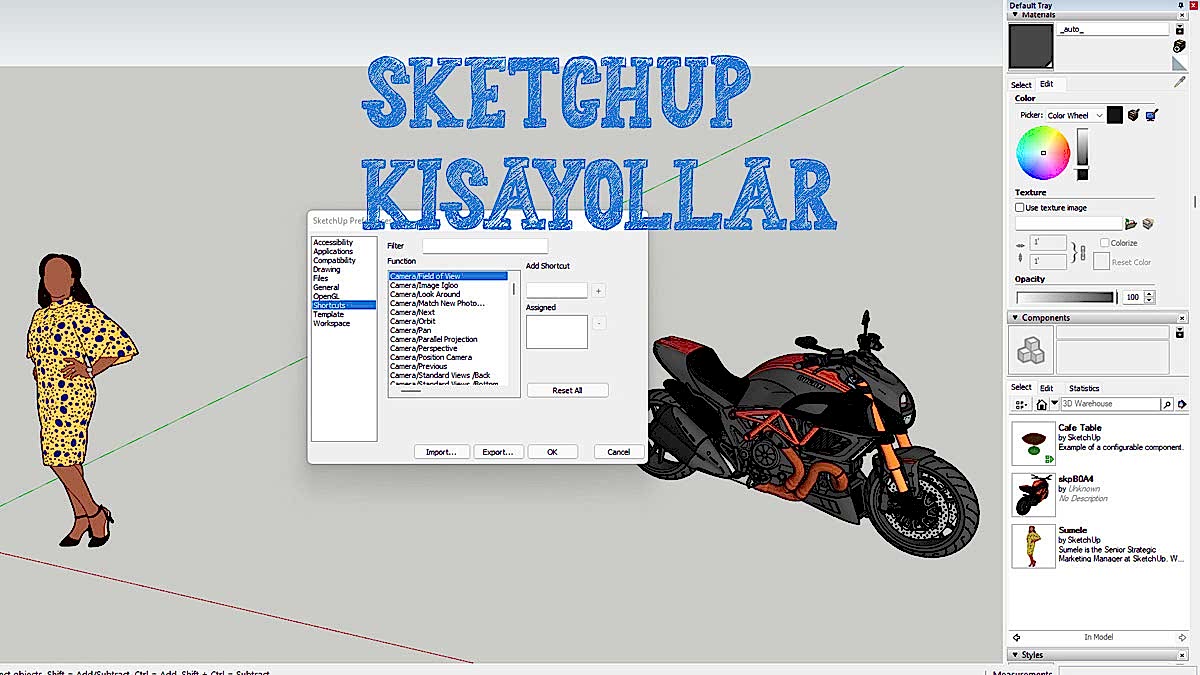
Task: Select Compatibility in Preferences list
Action: click(334, 260)
